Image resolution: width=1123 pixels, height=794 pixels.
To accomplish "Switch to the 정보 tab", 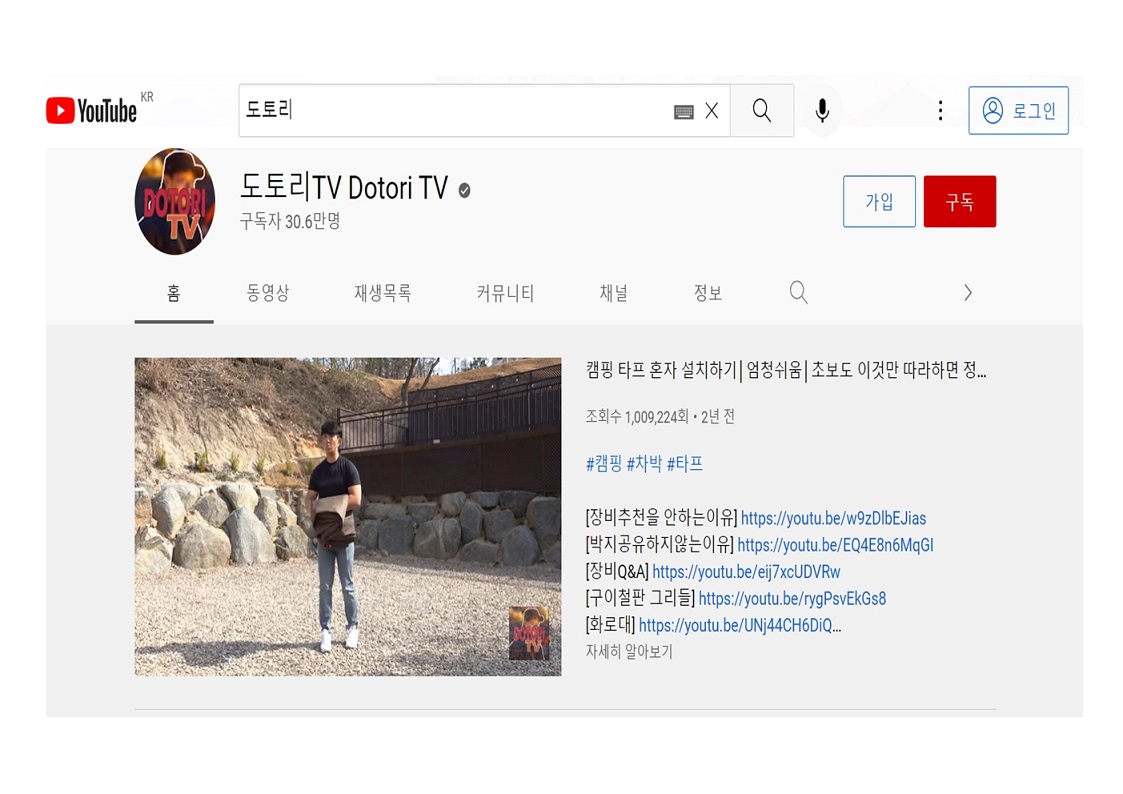I will tap(708, 294).
